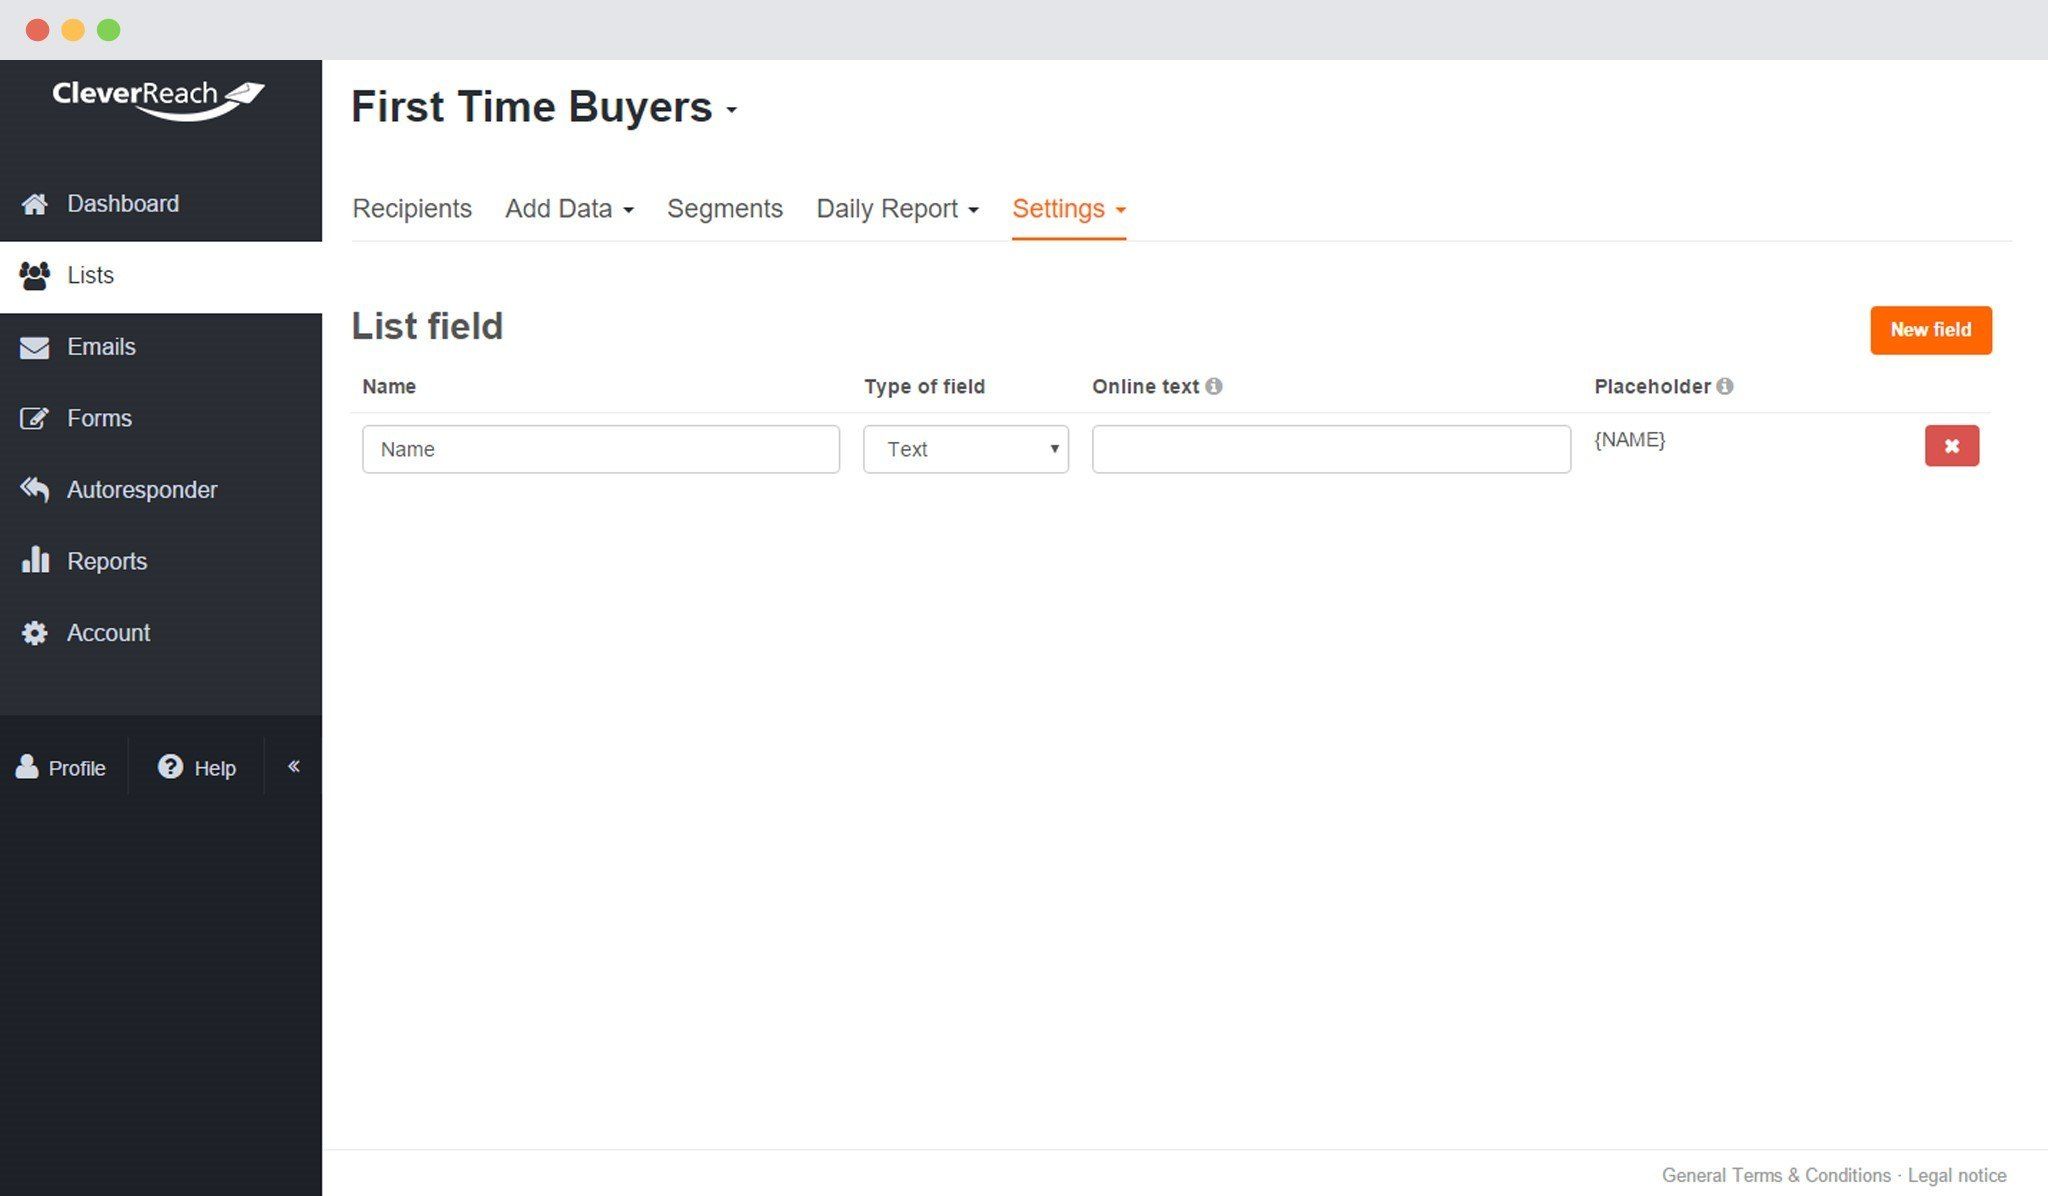
Task: Click Profile text in sidebar footer
Action: (77, 768)
